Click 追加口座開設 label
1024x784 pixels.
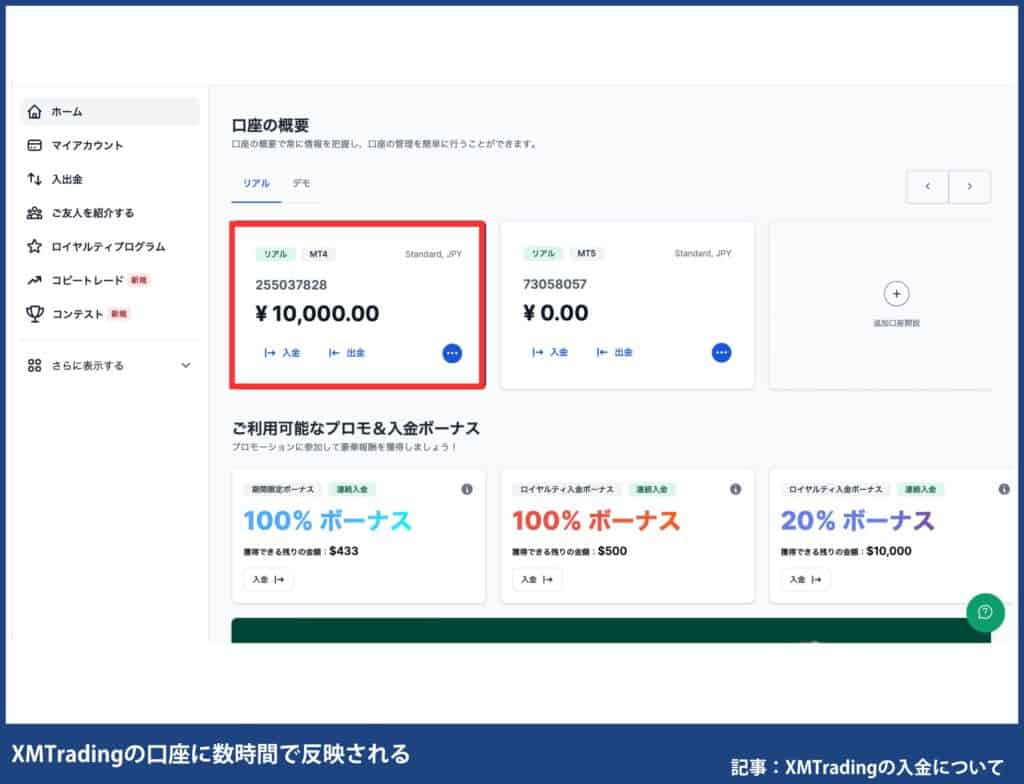click(x=897, y=323)
